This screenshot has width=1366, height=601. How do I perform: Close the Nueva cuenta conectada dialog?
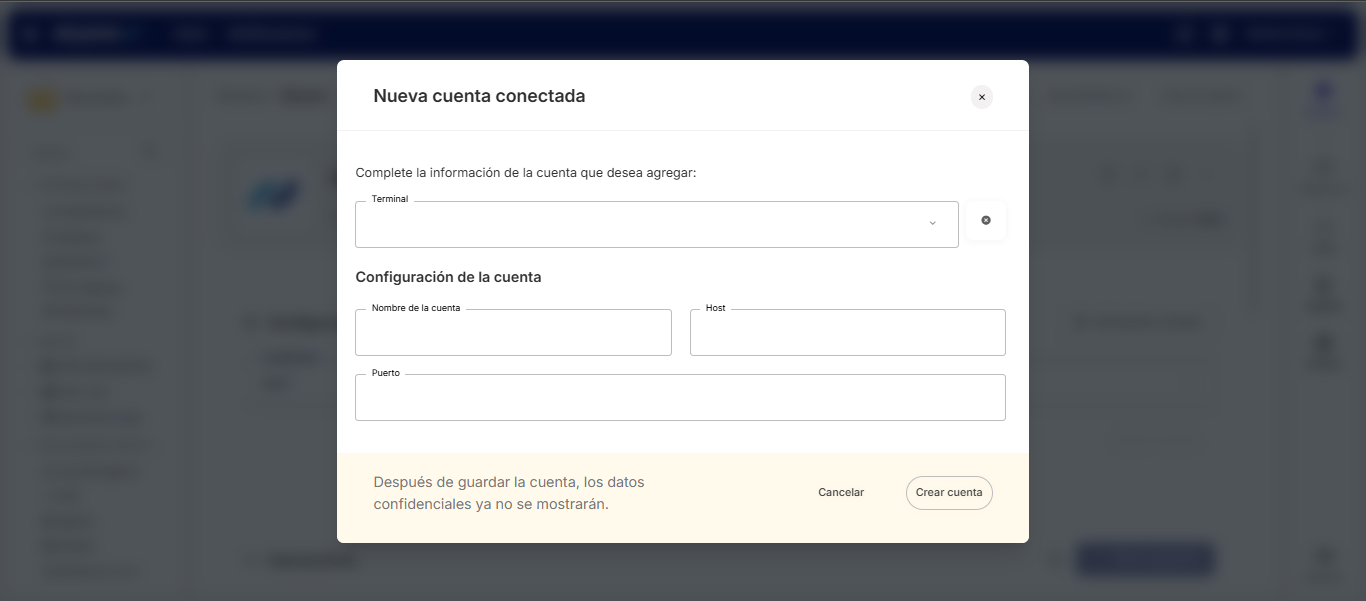[x=981, y=97]
